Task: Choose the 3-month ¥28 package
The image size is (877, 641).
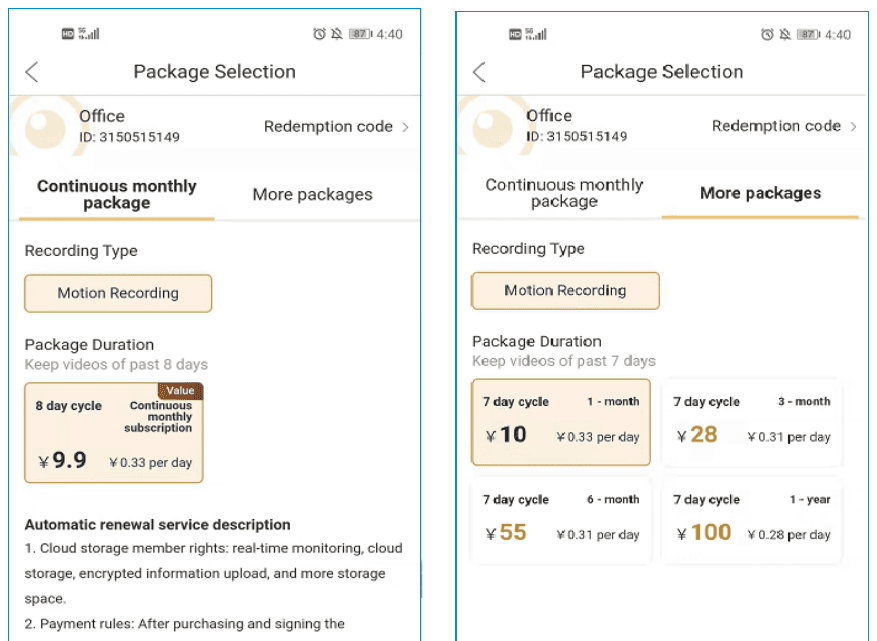Action: coord(752,422)
